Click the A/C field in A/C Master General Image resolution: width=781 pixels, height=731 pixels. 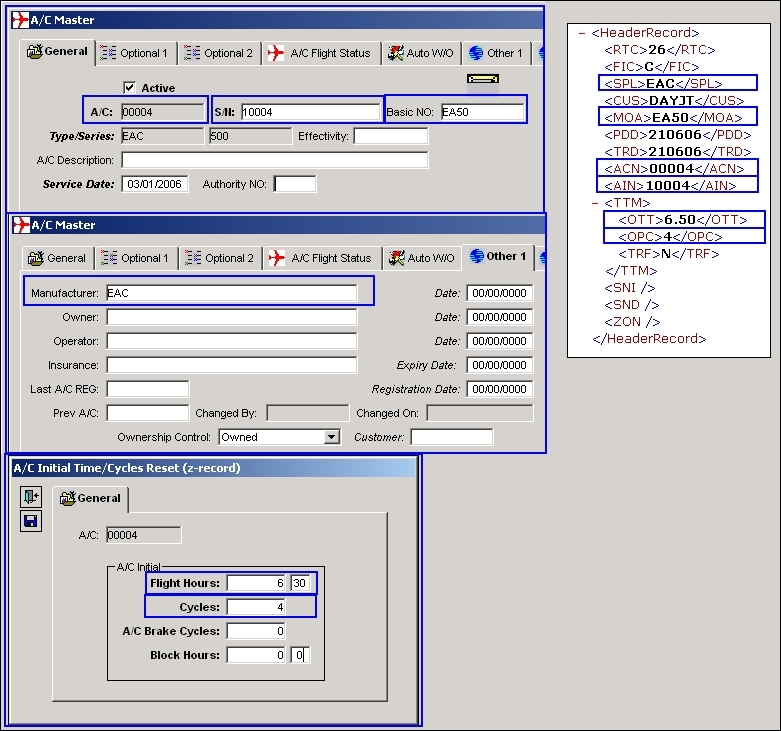[x=162, y=112]
